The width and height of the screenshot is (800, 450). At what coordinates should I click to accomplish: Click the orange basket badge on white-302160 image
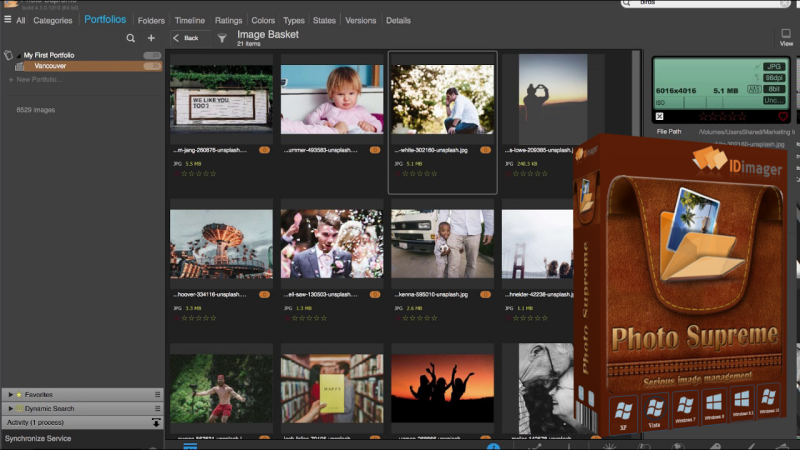[485, 150]
